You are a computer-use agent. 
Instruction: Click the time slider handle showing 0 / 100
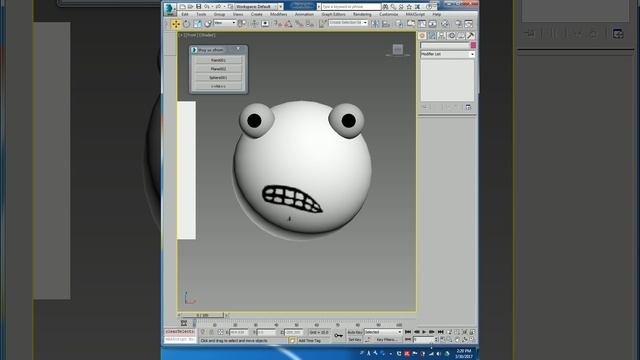(x=202, y=315)
